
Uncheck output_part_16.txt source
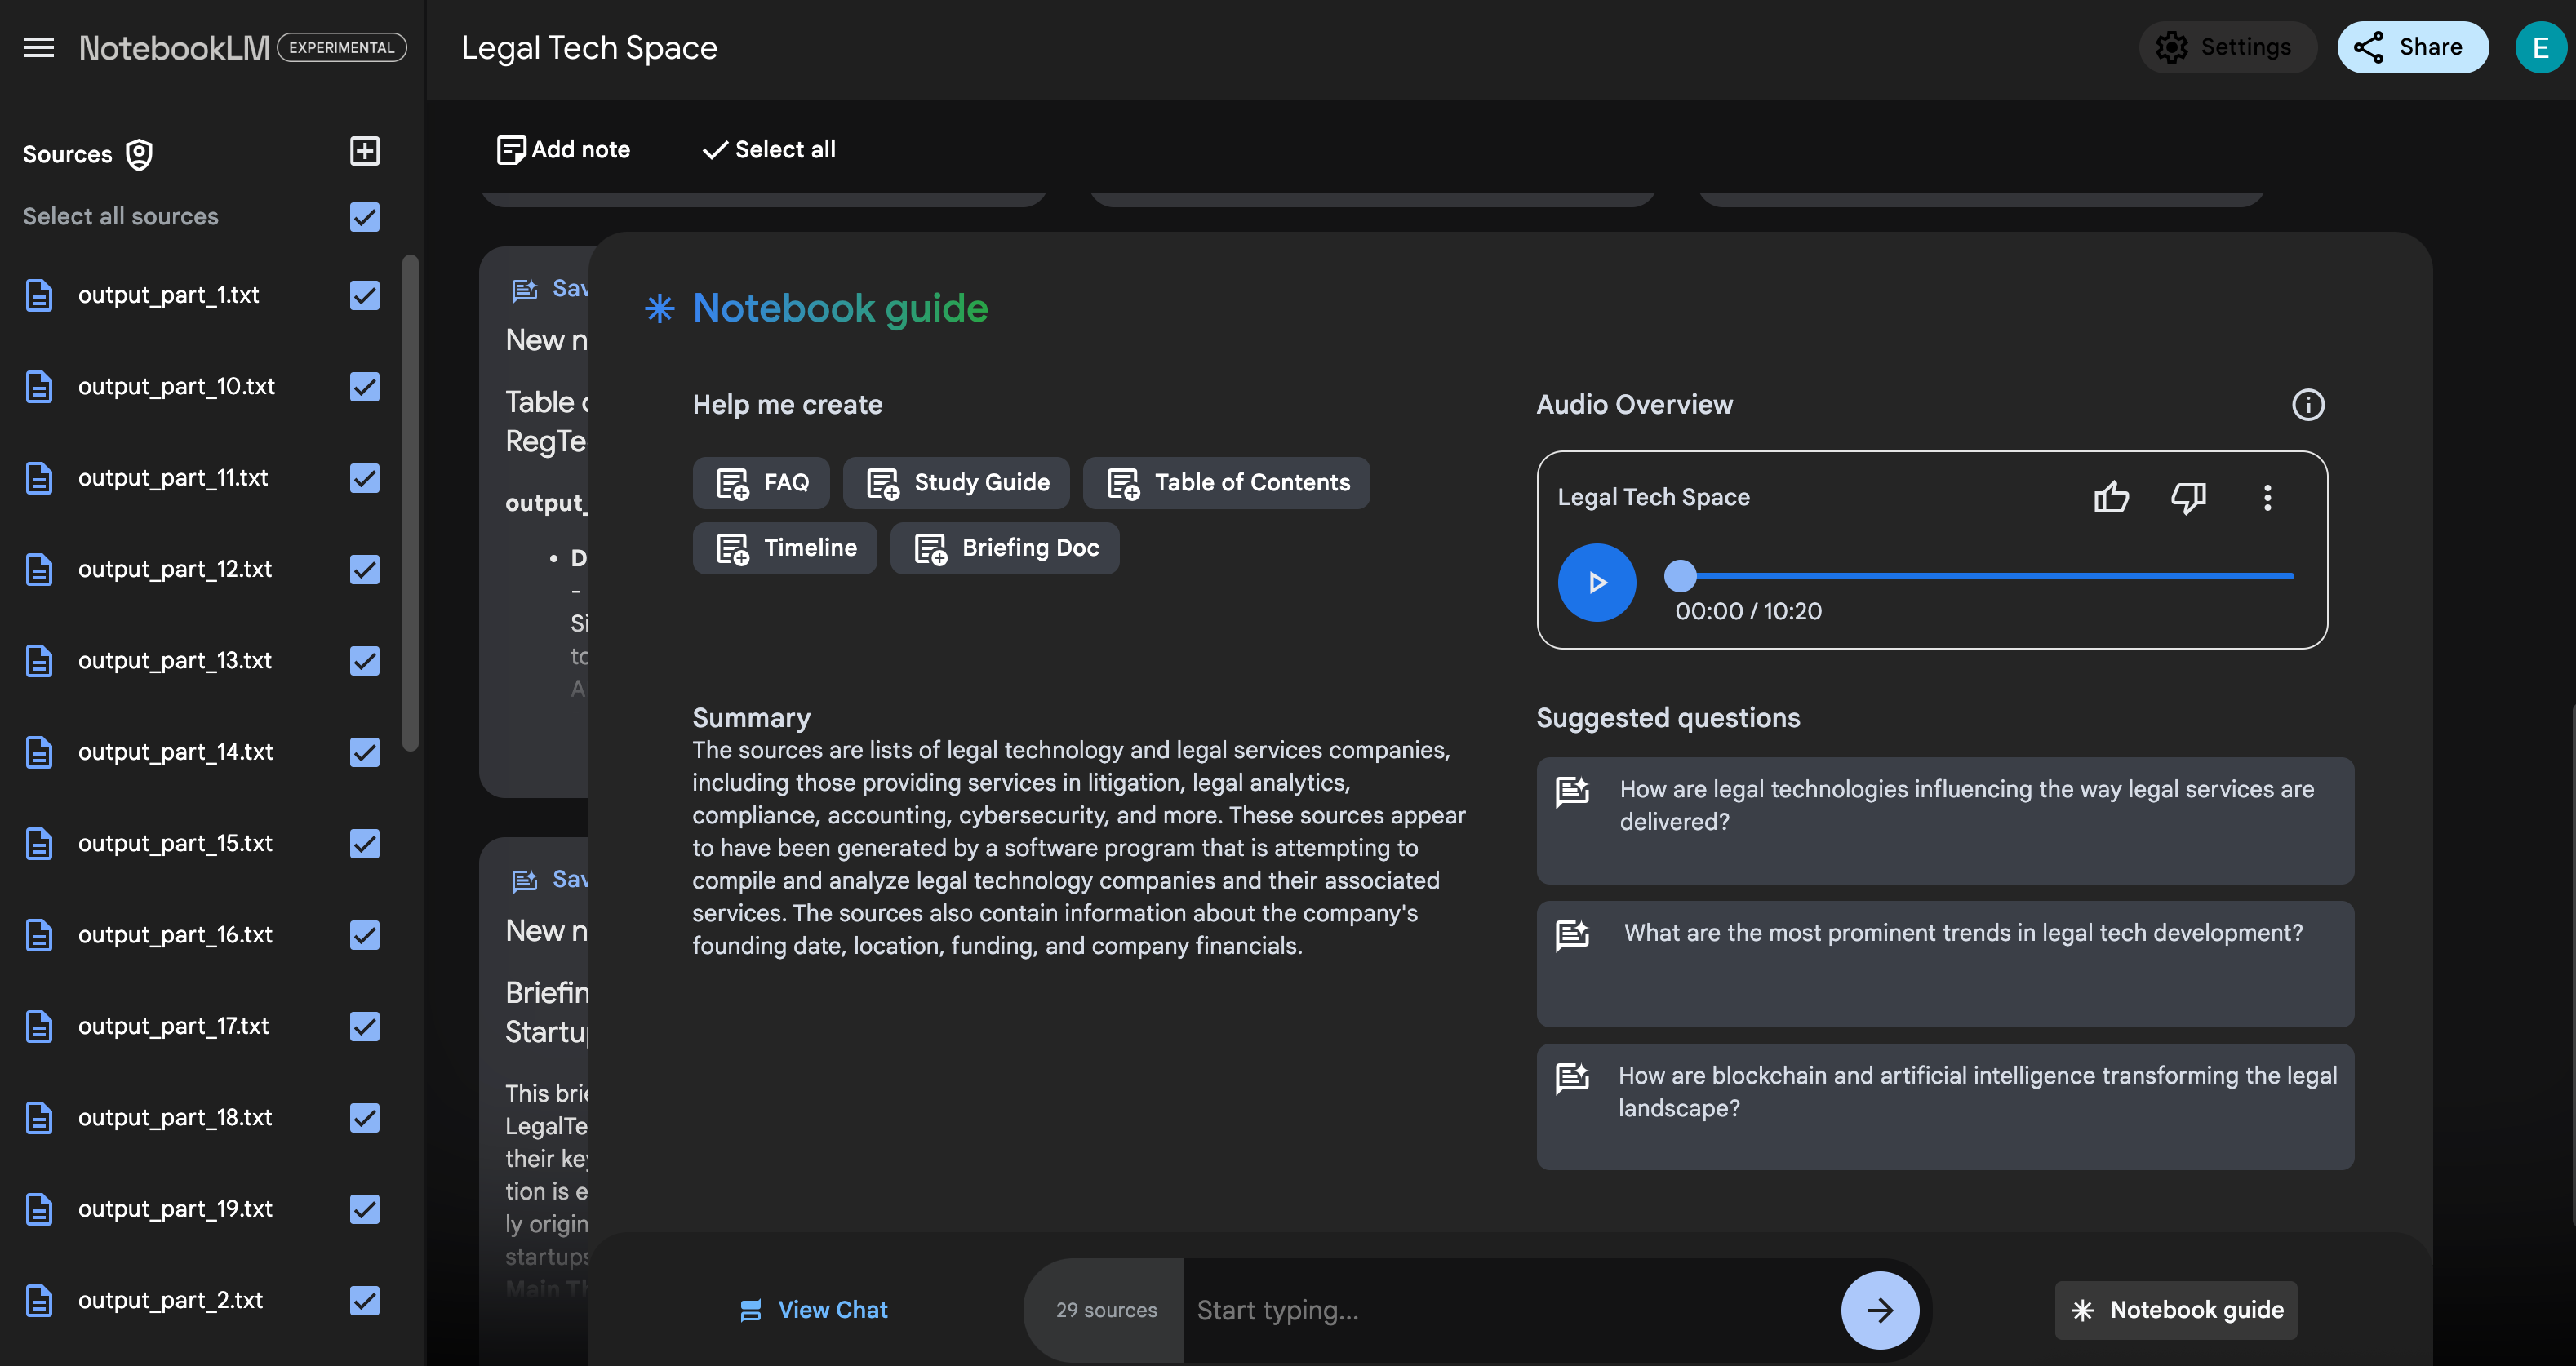coord(364,935)
